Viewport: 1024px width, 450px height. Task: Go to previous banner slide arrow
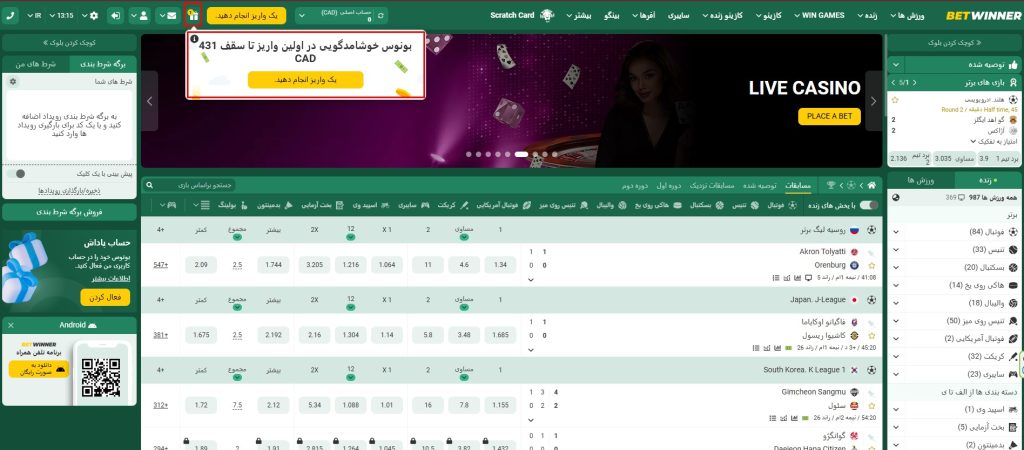(x=150, y=101)
